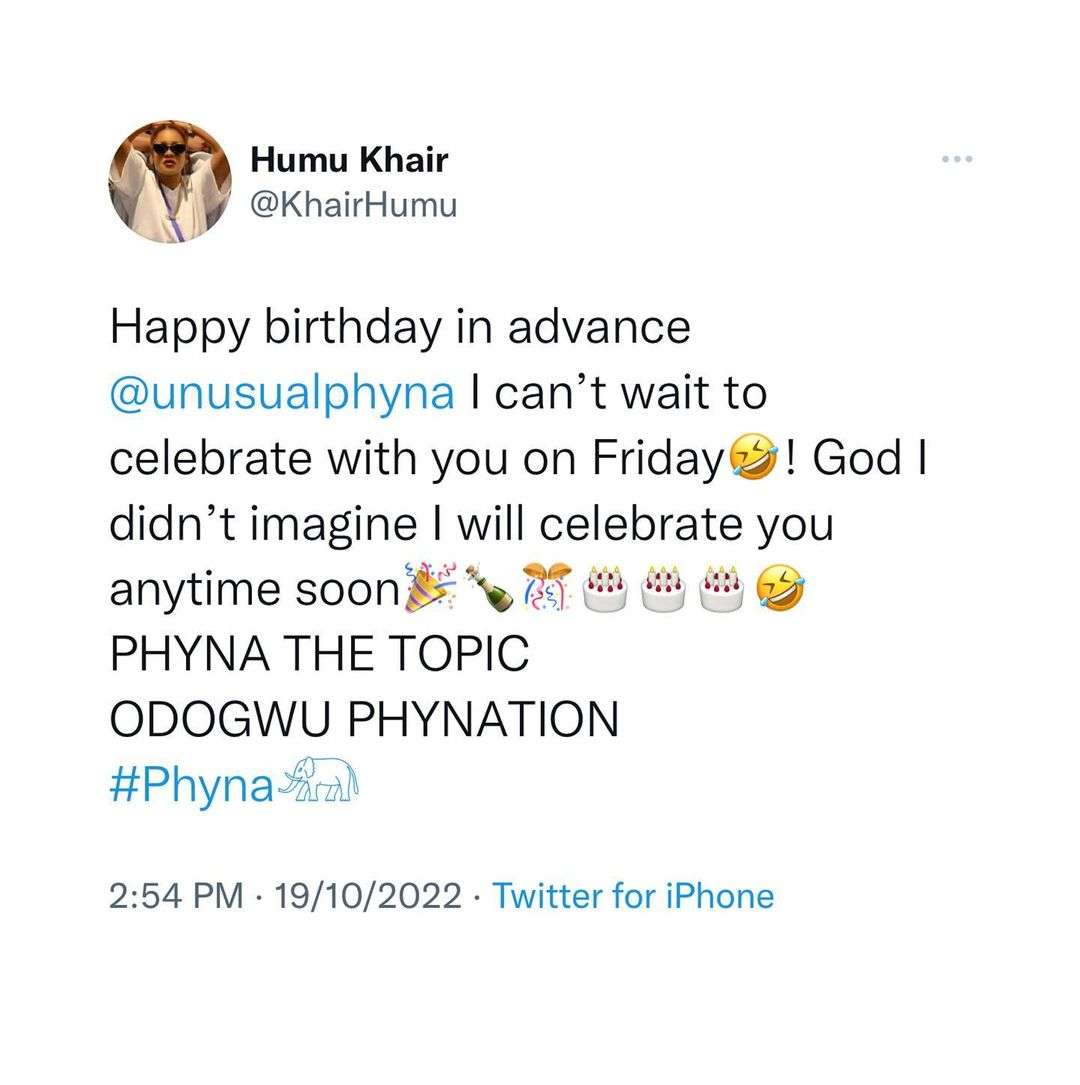Click the rightmost birthday cake emoji
Image resolution: width=1080 pixels, height=1085 pixels.
(723, 588)
